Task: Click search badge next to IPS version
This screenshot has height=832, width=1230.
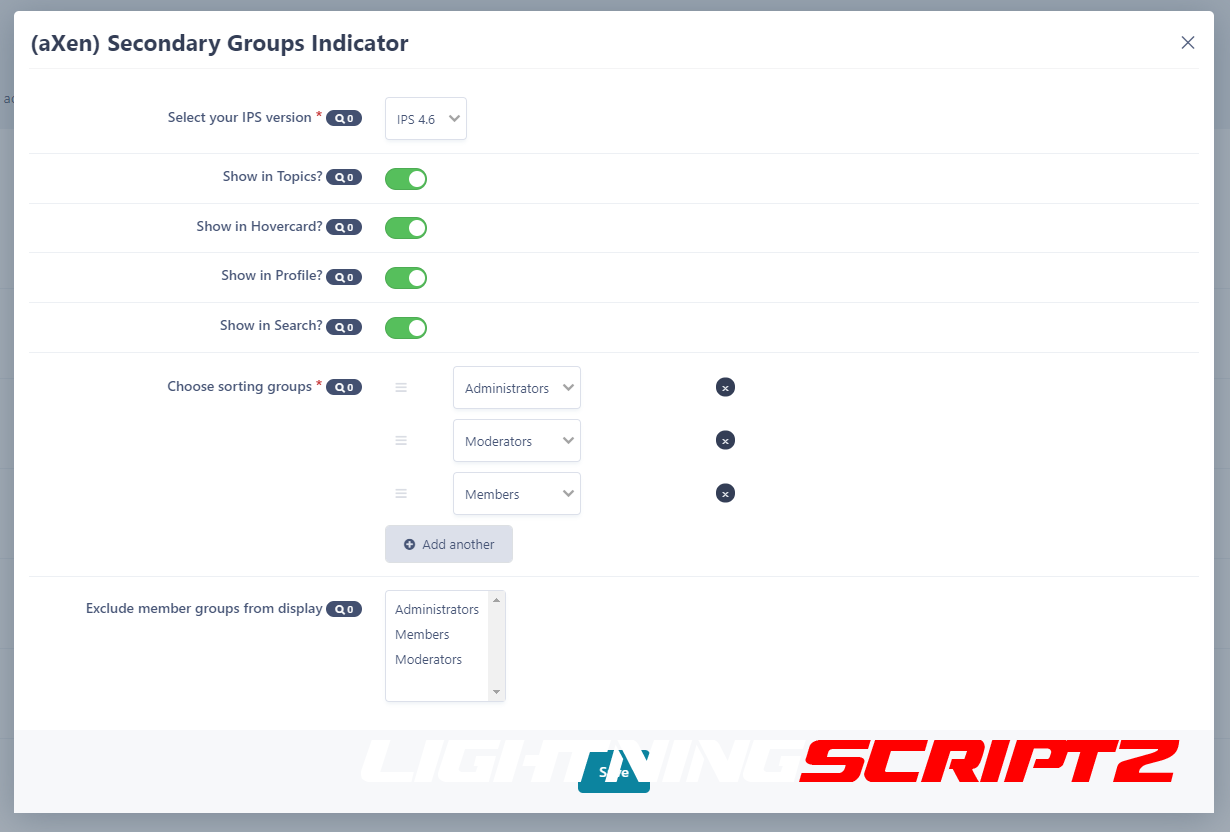Action: (x=344, y=118)
